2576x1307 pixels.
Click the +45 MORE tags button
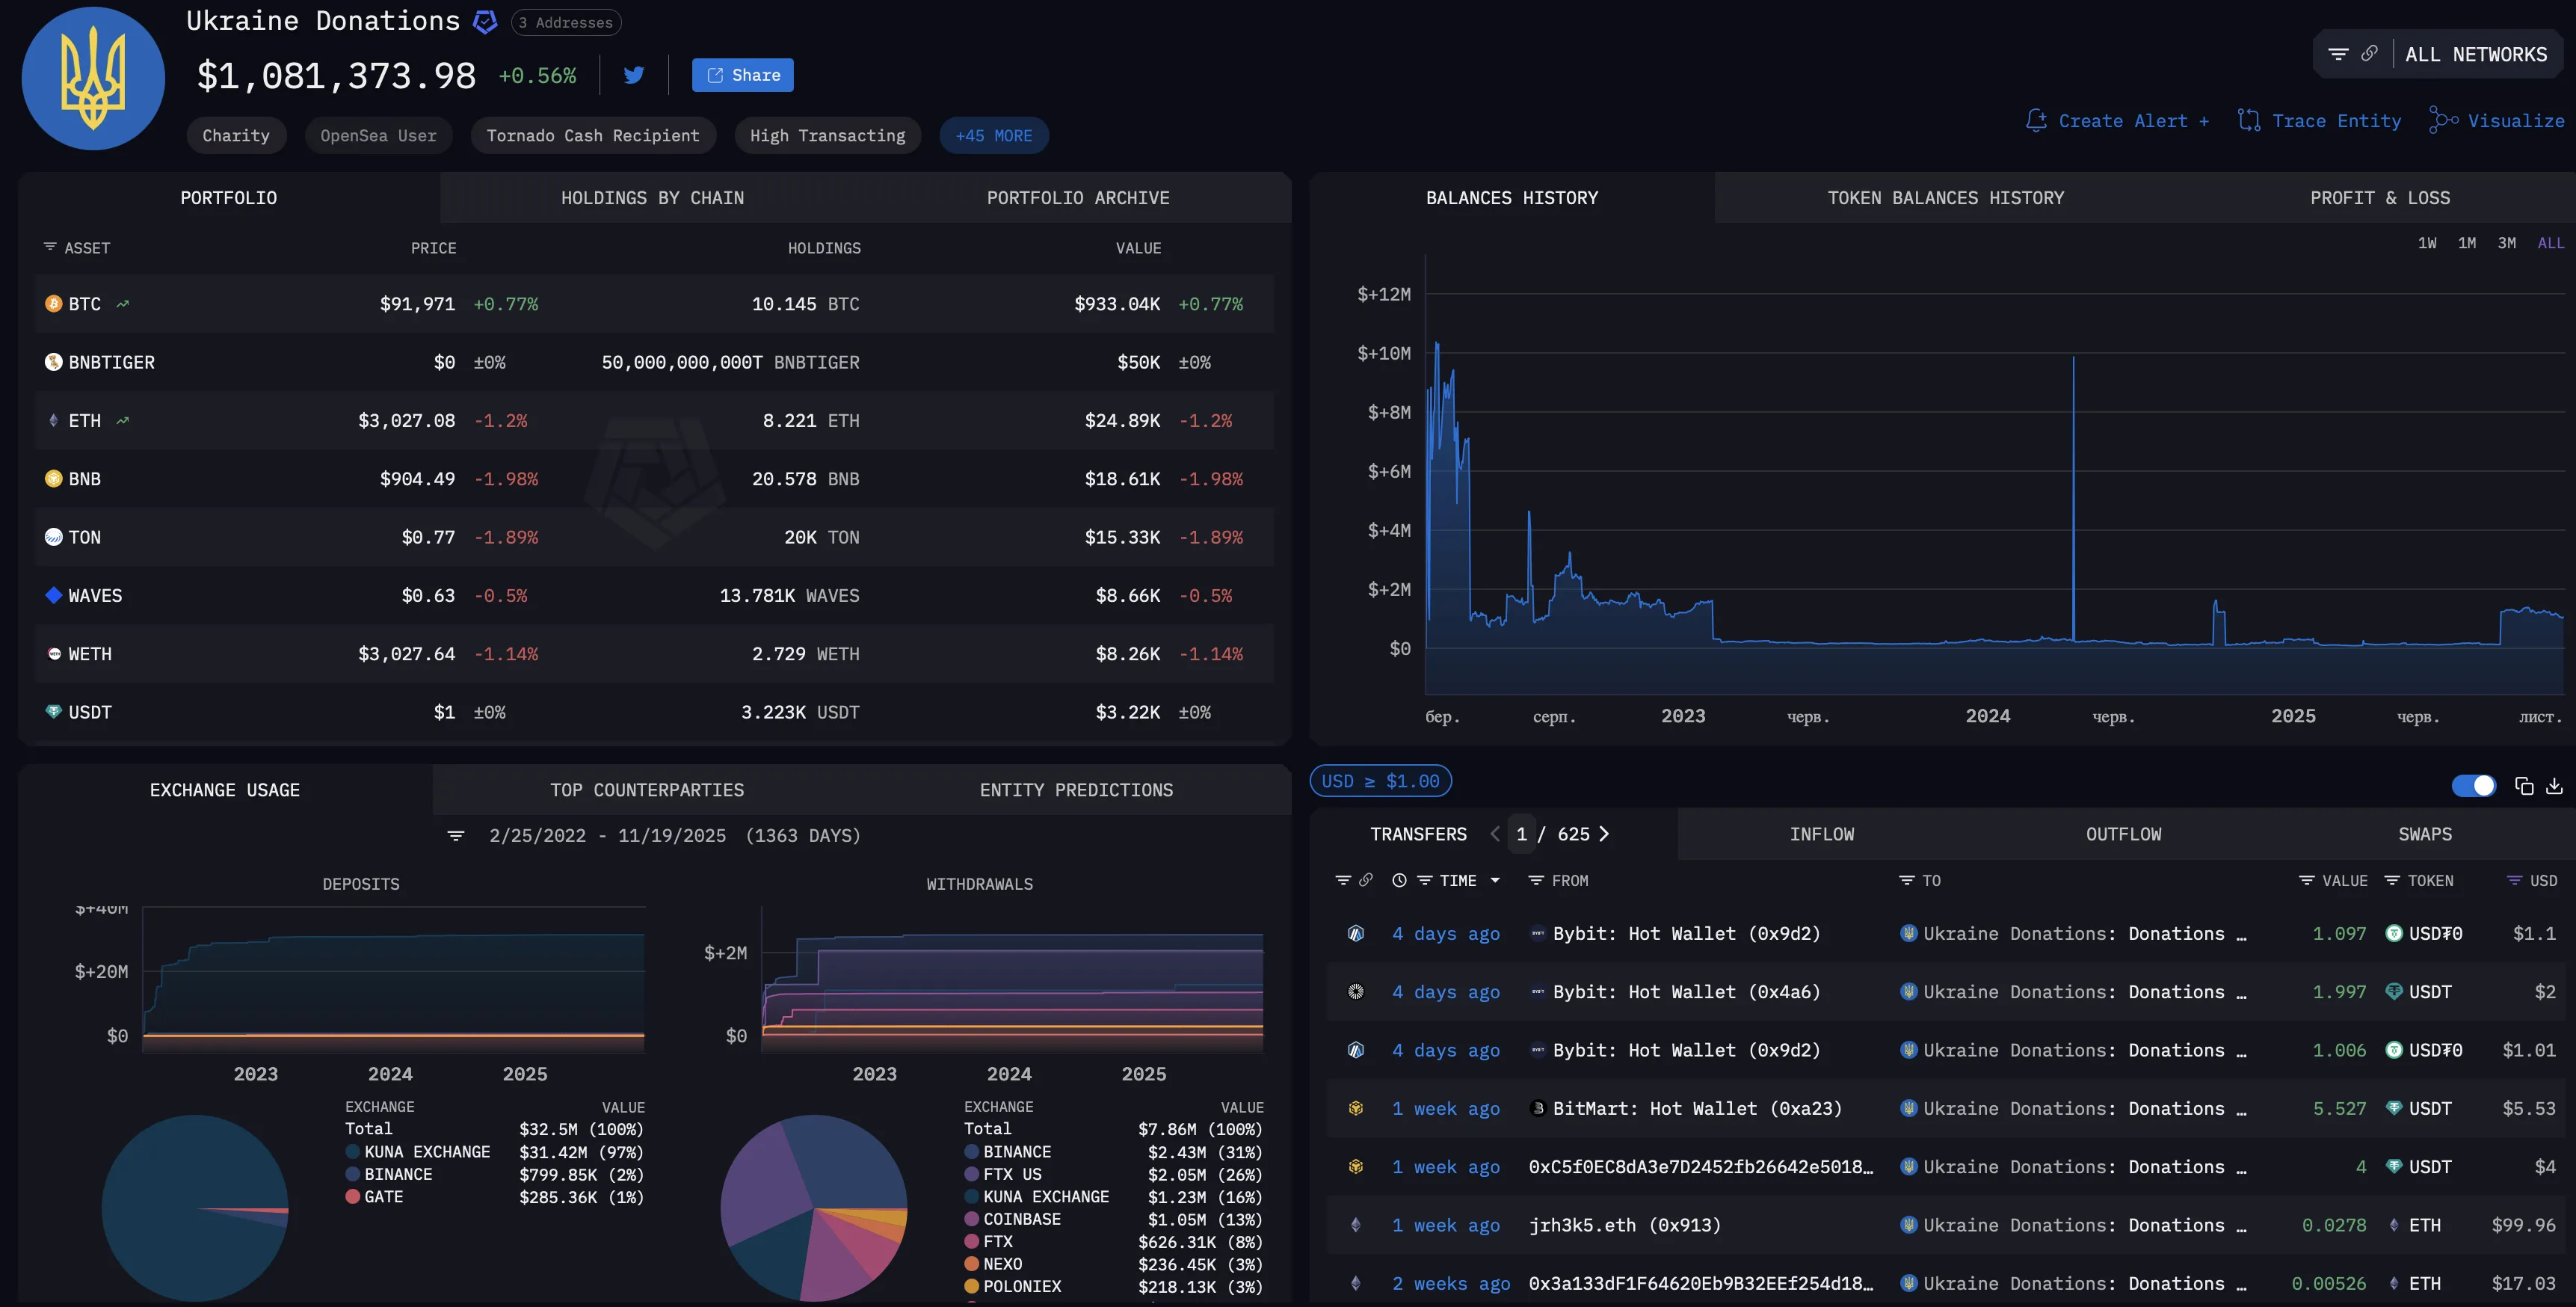tap(993, 136)
